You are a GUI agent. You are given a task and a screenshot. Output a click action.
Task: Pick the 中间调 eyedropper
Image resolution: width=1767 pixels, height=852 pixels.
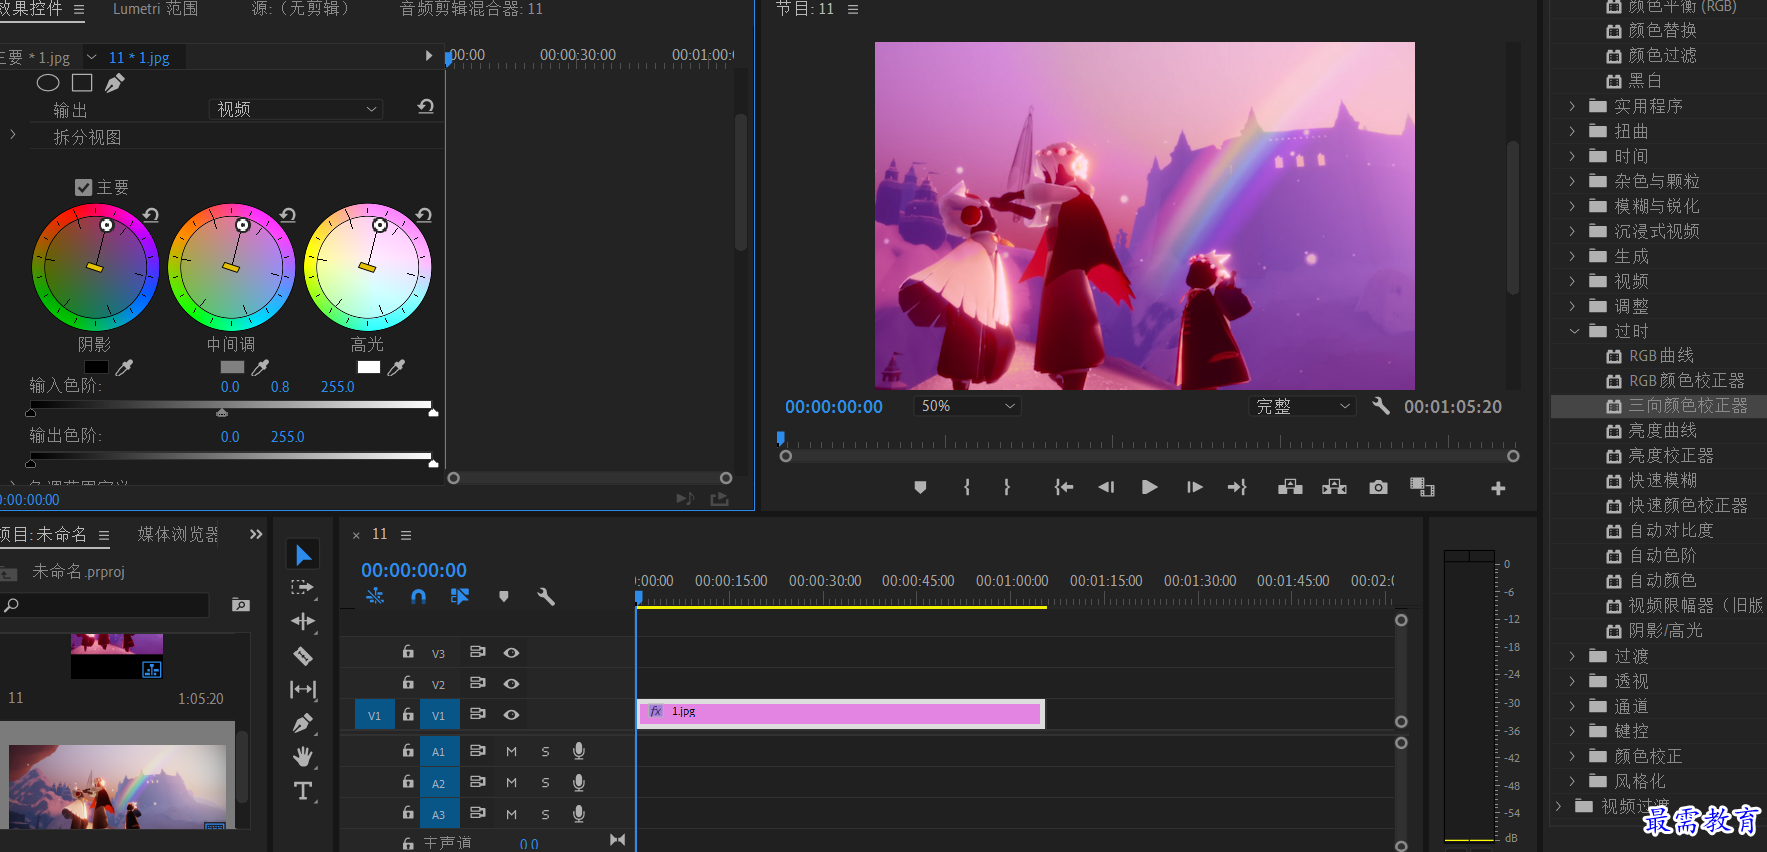click(261, 368)
